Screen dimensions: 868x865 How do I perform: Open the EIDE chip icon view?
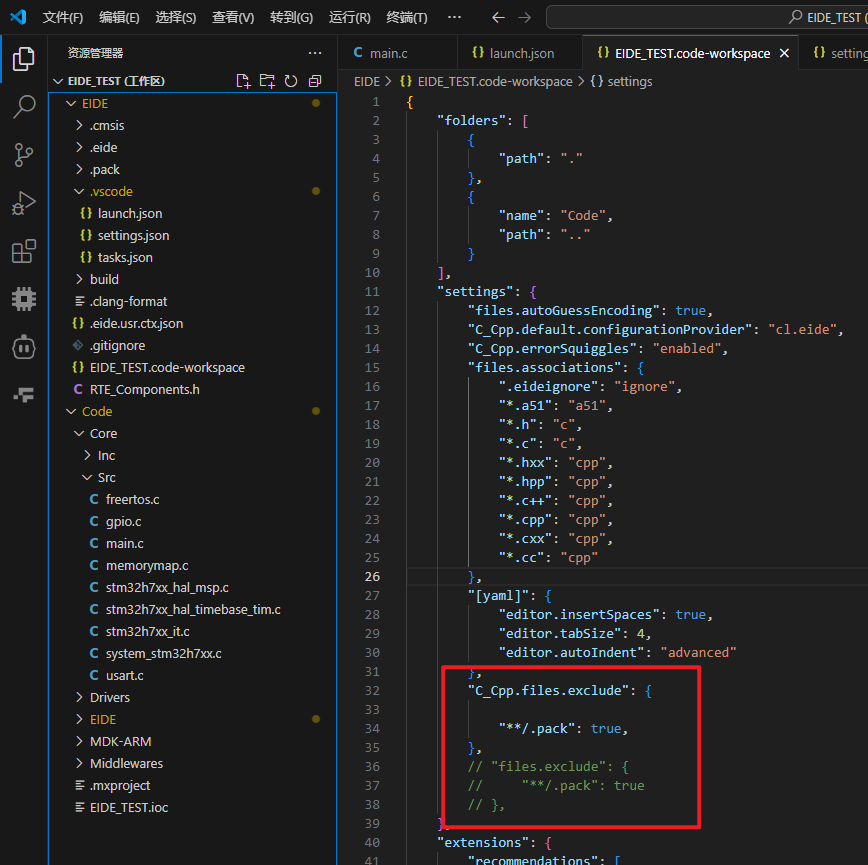click(x=23, y=299)
